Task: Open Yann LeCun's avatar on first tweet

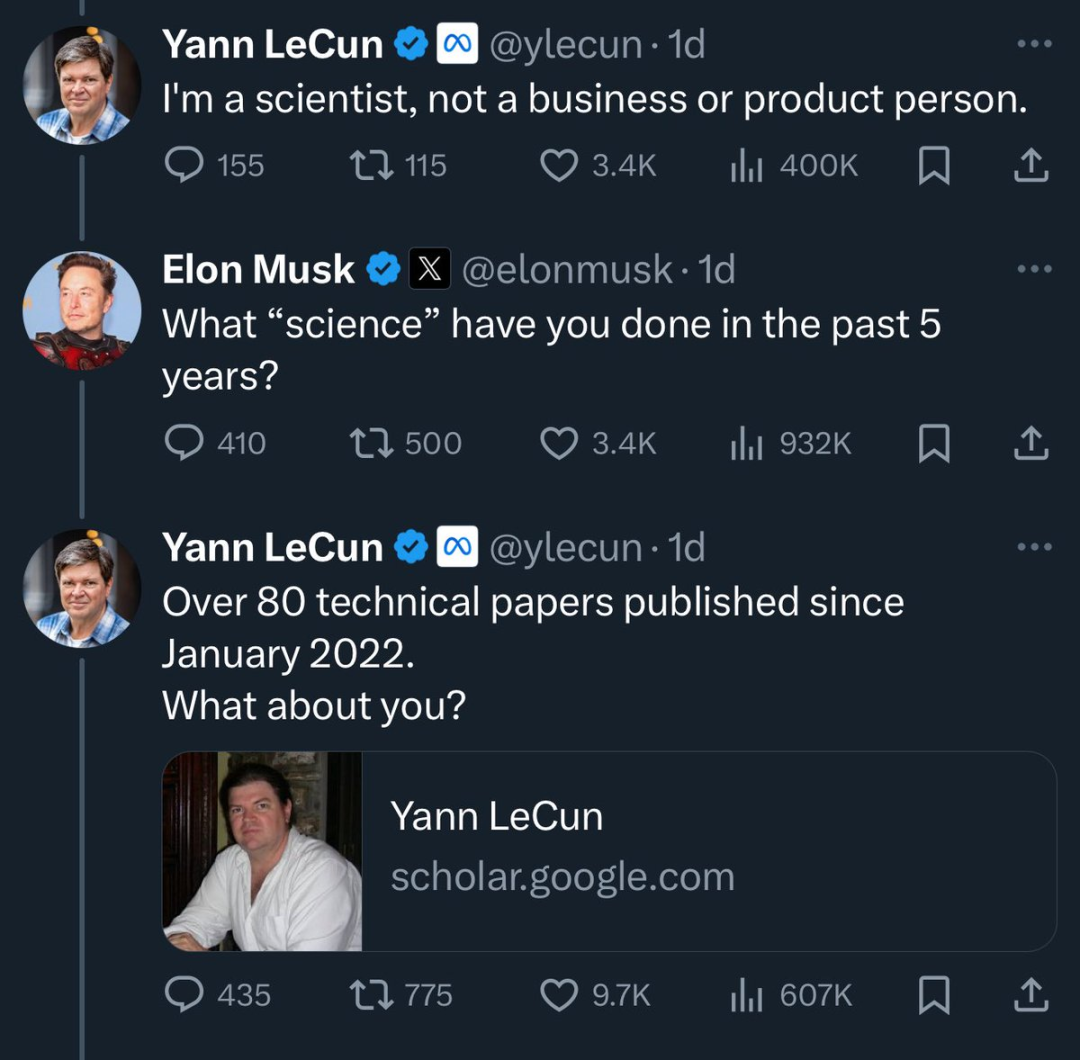Action: coord(82,85)
